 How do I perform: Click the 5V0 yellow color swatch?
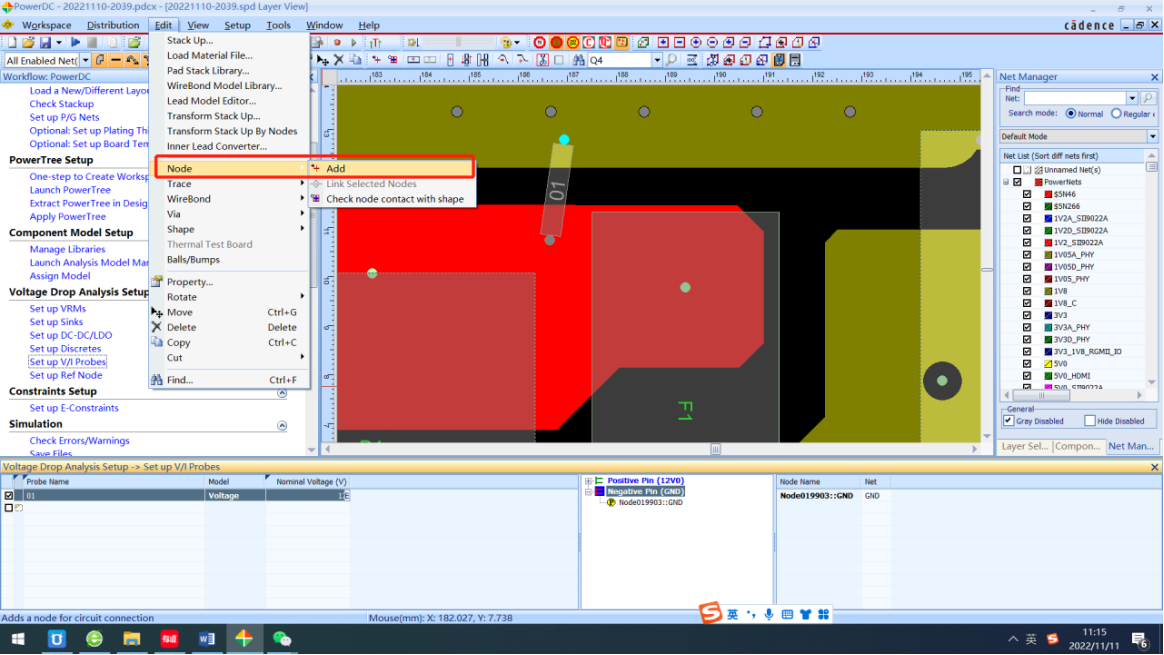[x=1047, y=364]
